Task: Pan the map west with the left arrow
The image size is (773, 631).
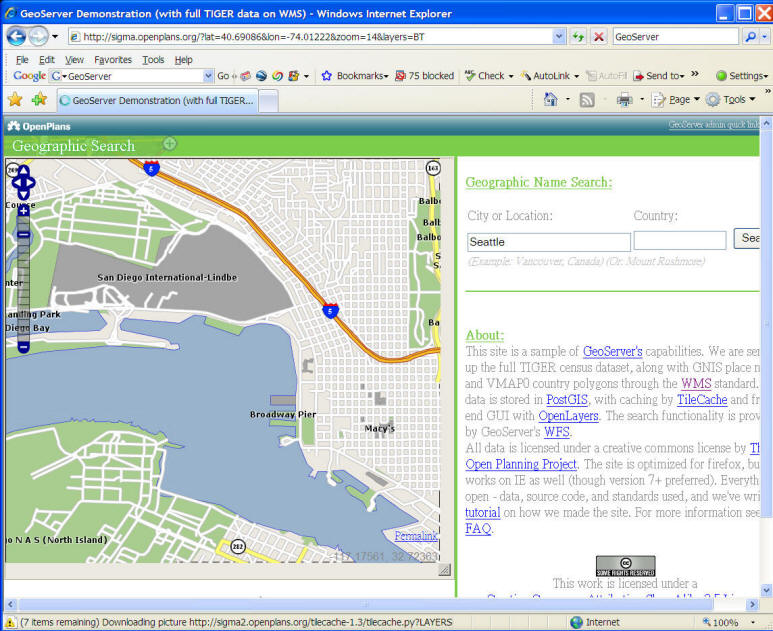Action: (x=16, y=182)
